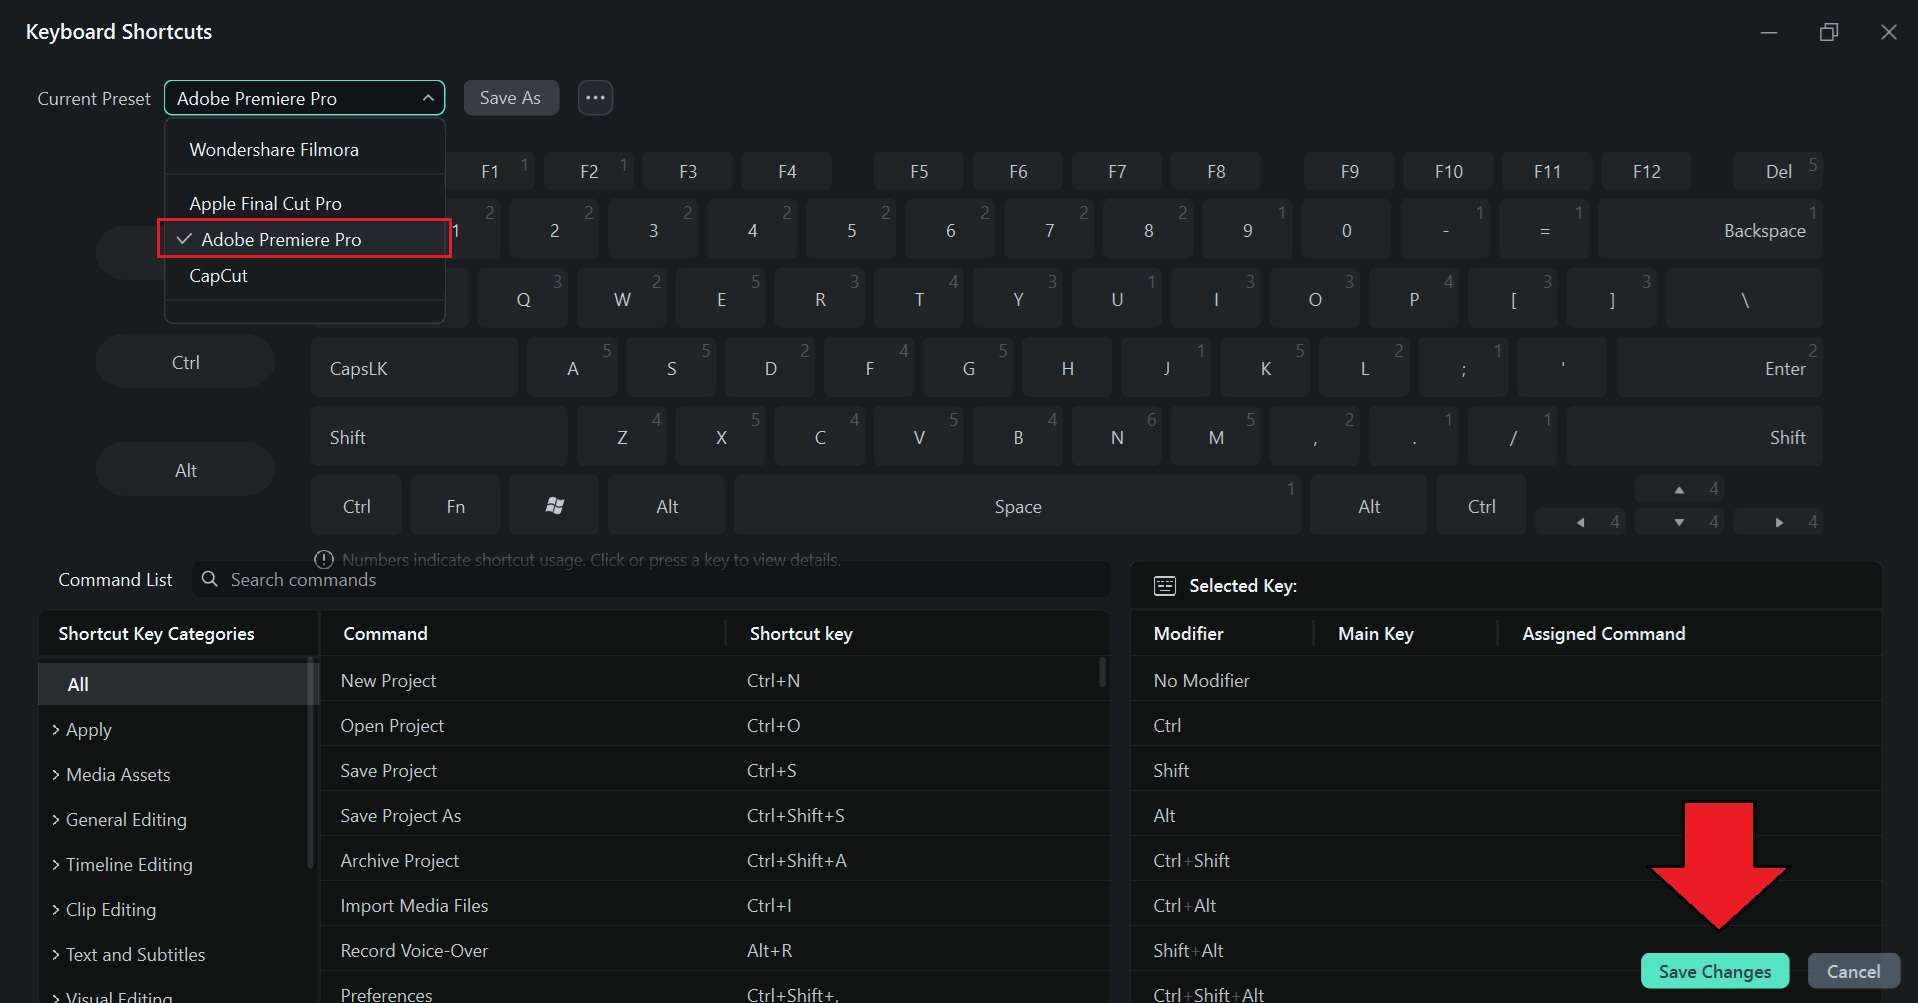Toggle the Alt modifier pill on left

coord(186,470)
